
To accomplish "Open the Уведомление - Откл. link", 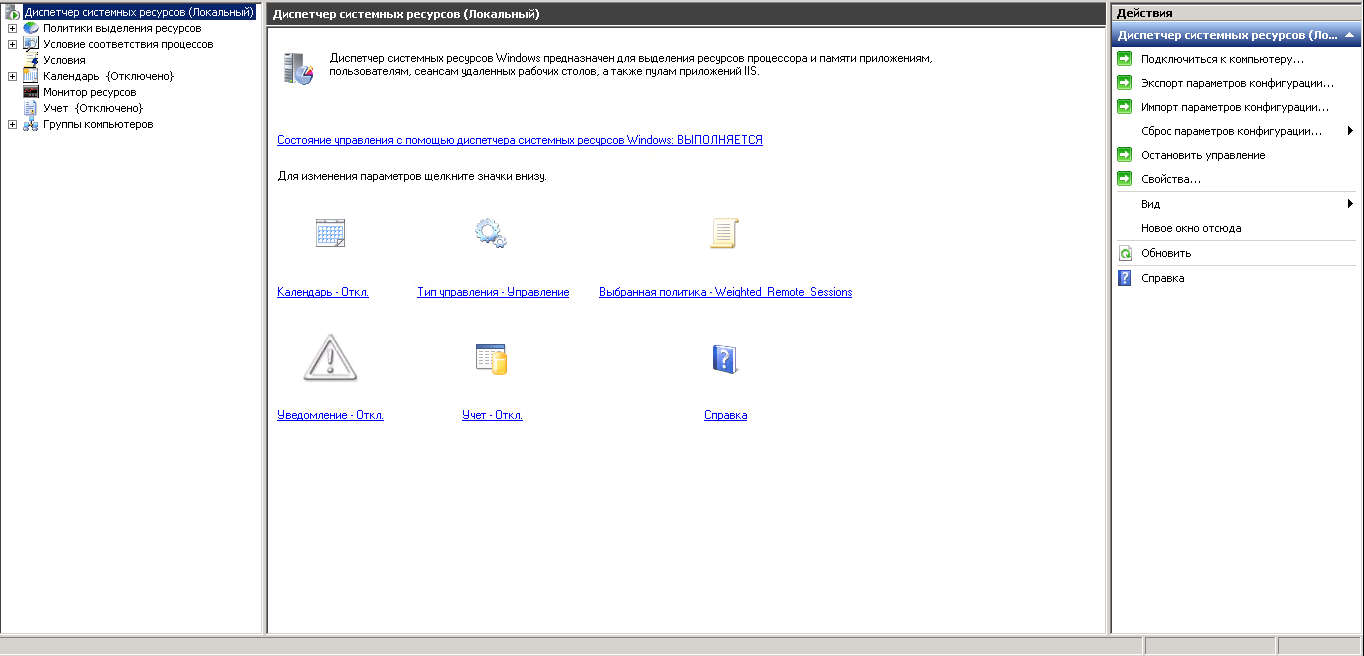I will tap(330, 415).
